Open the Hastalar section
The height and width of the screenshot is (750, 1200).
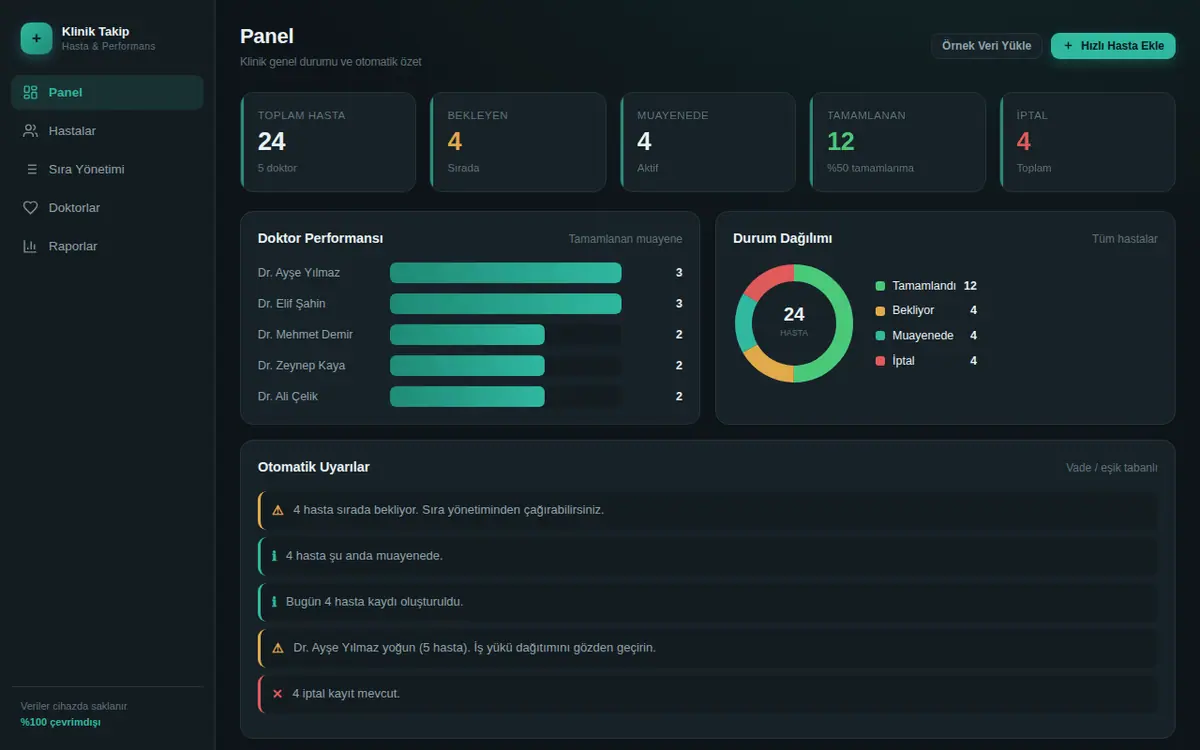[x=107, y=131]
